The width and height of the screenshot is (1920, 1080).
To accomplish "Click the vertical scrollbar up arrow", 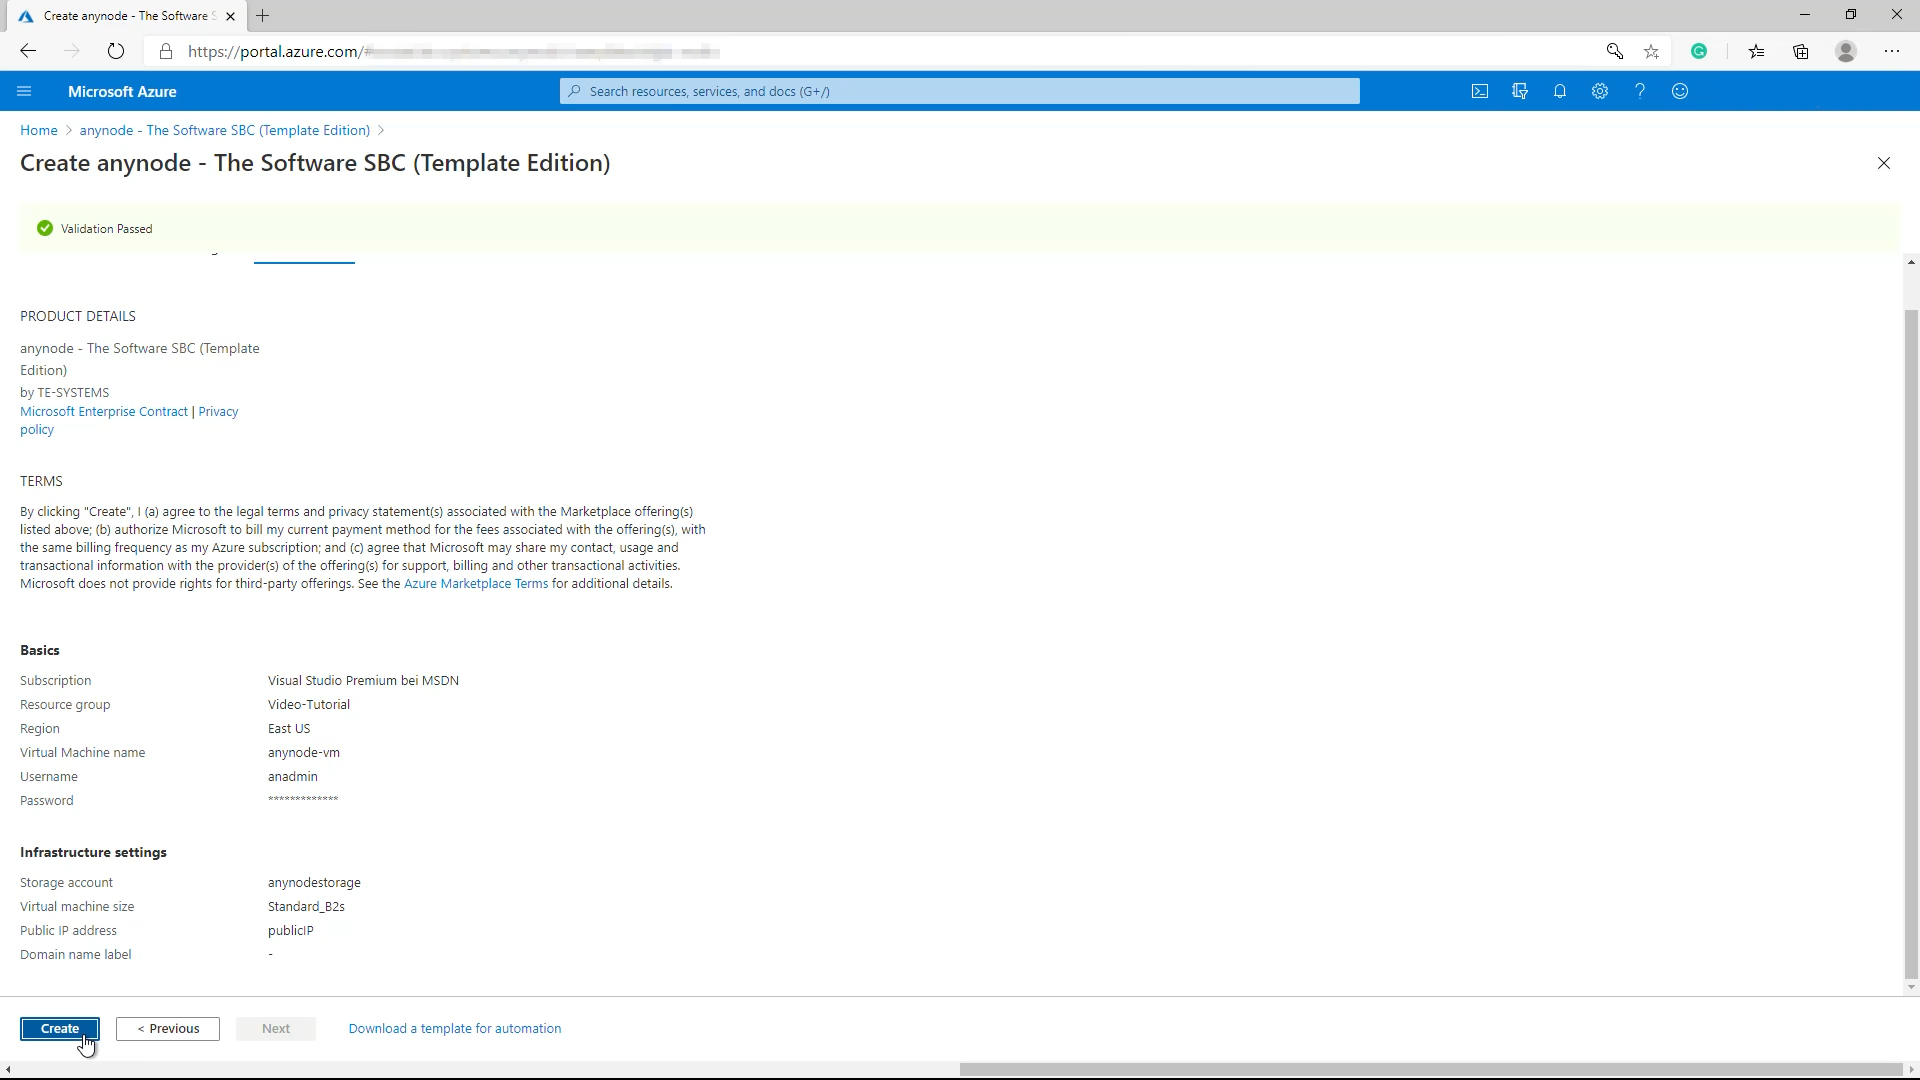I will pyautogui.click(x=1911, y=263).
